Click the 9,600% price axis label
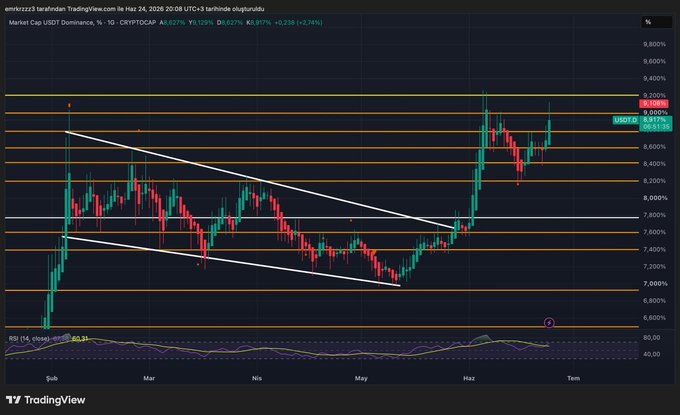Viewport: 680px width, 415px height. (654, 62)
